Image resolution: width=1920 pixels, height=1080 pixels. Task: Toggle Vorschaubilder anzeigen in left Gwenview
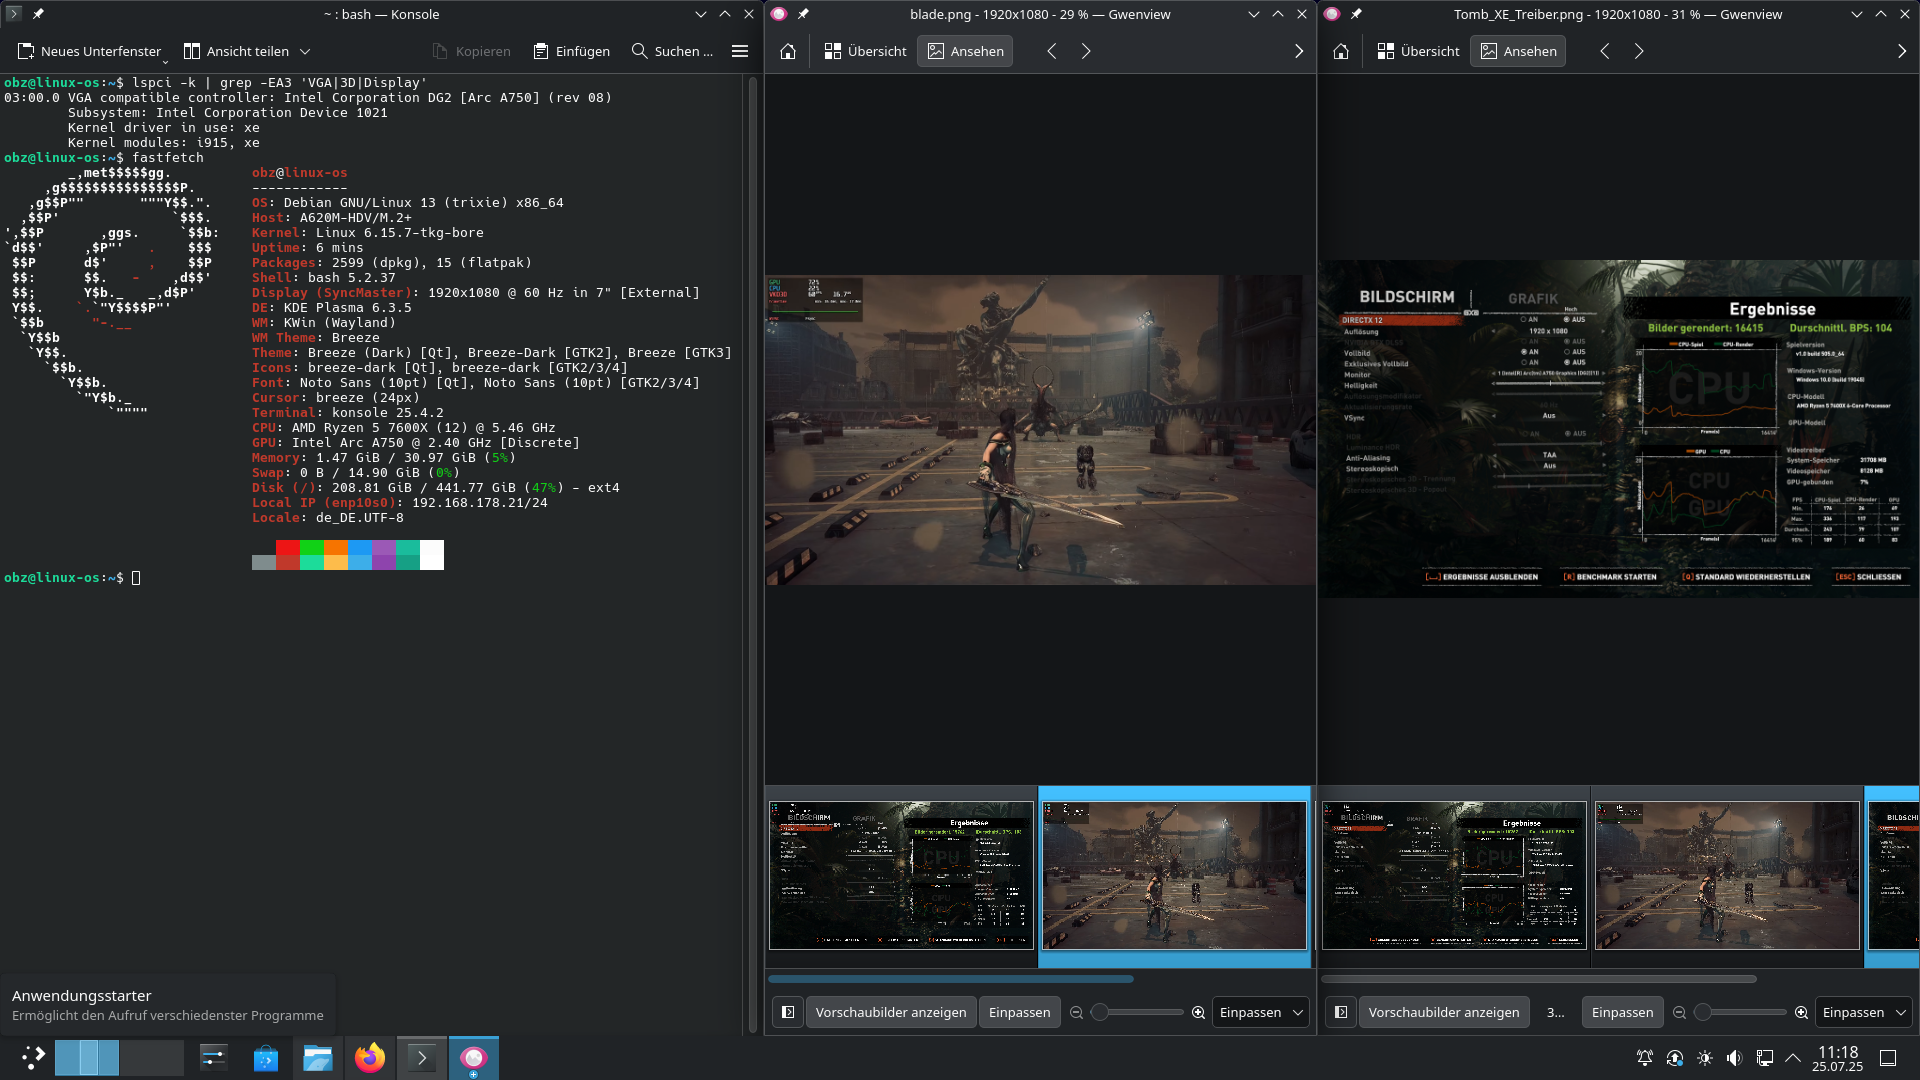(x=890, y=1012)
